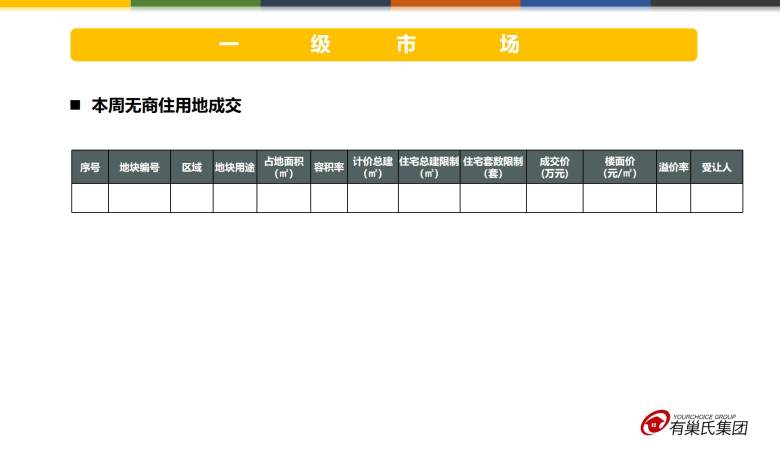
Task: Click the empty cell under 成交价
Action: pyautogui.click(x=555, y=198)
